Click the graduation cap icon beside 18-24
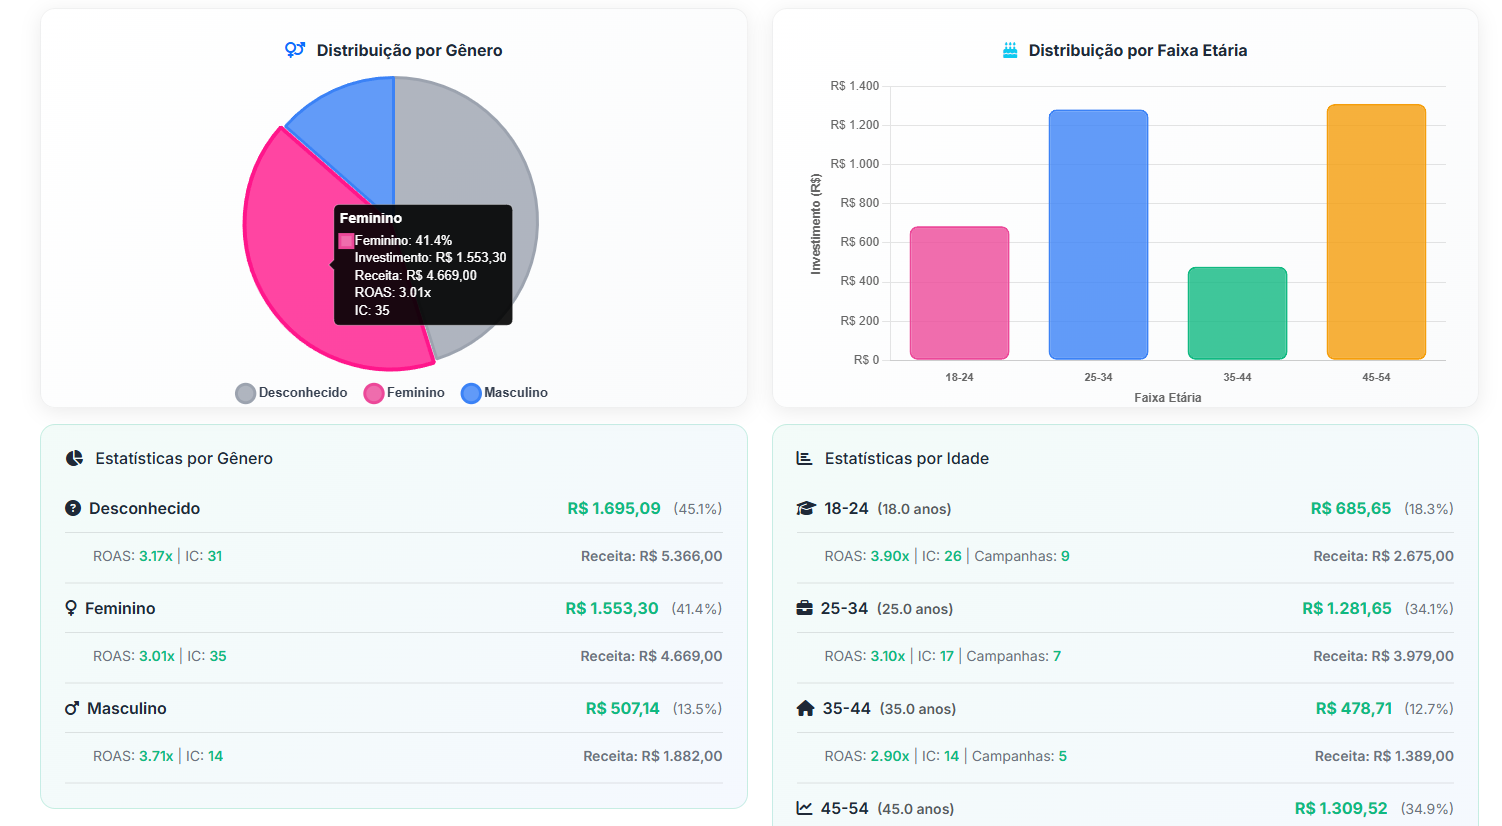The width and height of the screenshot is (1502, 826). click(806, 508)
